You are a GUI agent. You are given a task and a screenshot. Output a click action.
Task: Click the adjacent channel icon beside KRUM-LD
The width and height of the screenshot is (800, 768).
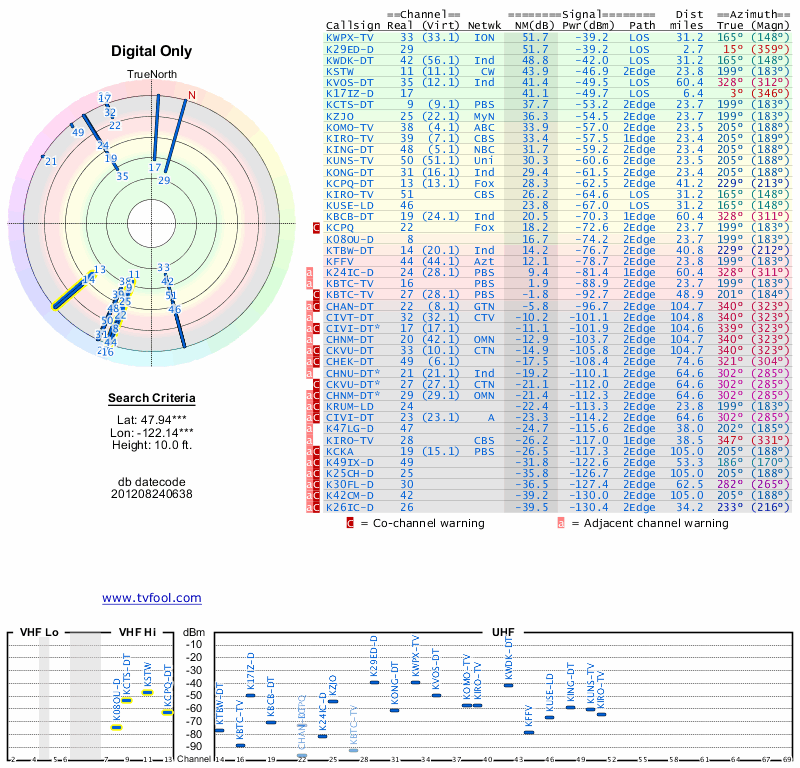(x=310, y=406)
